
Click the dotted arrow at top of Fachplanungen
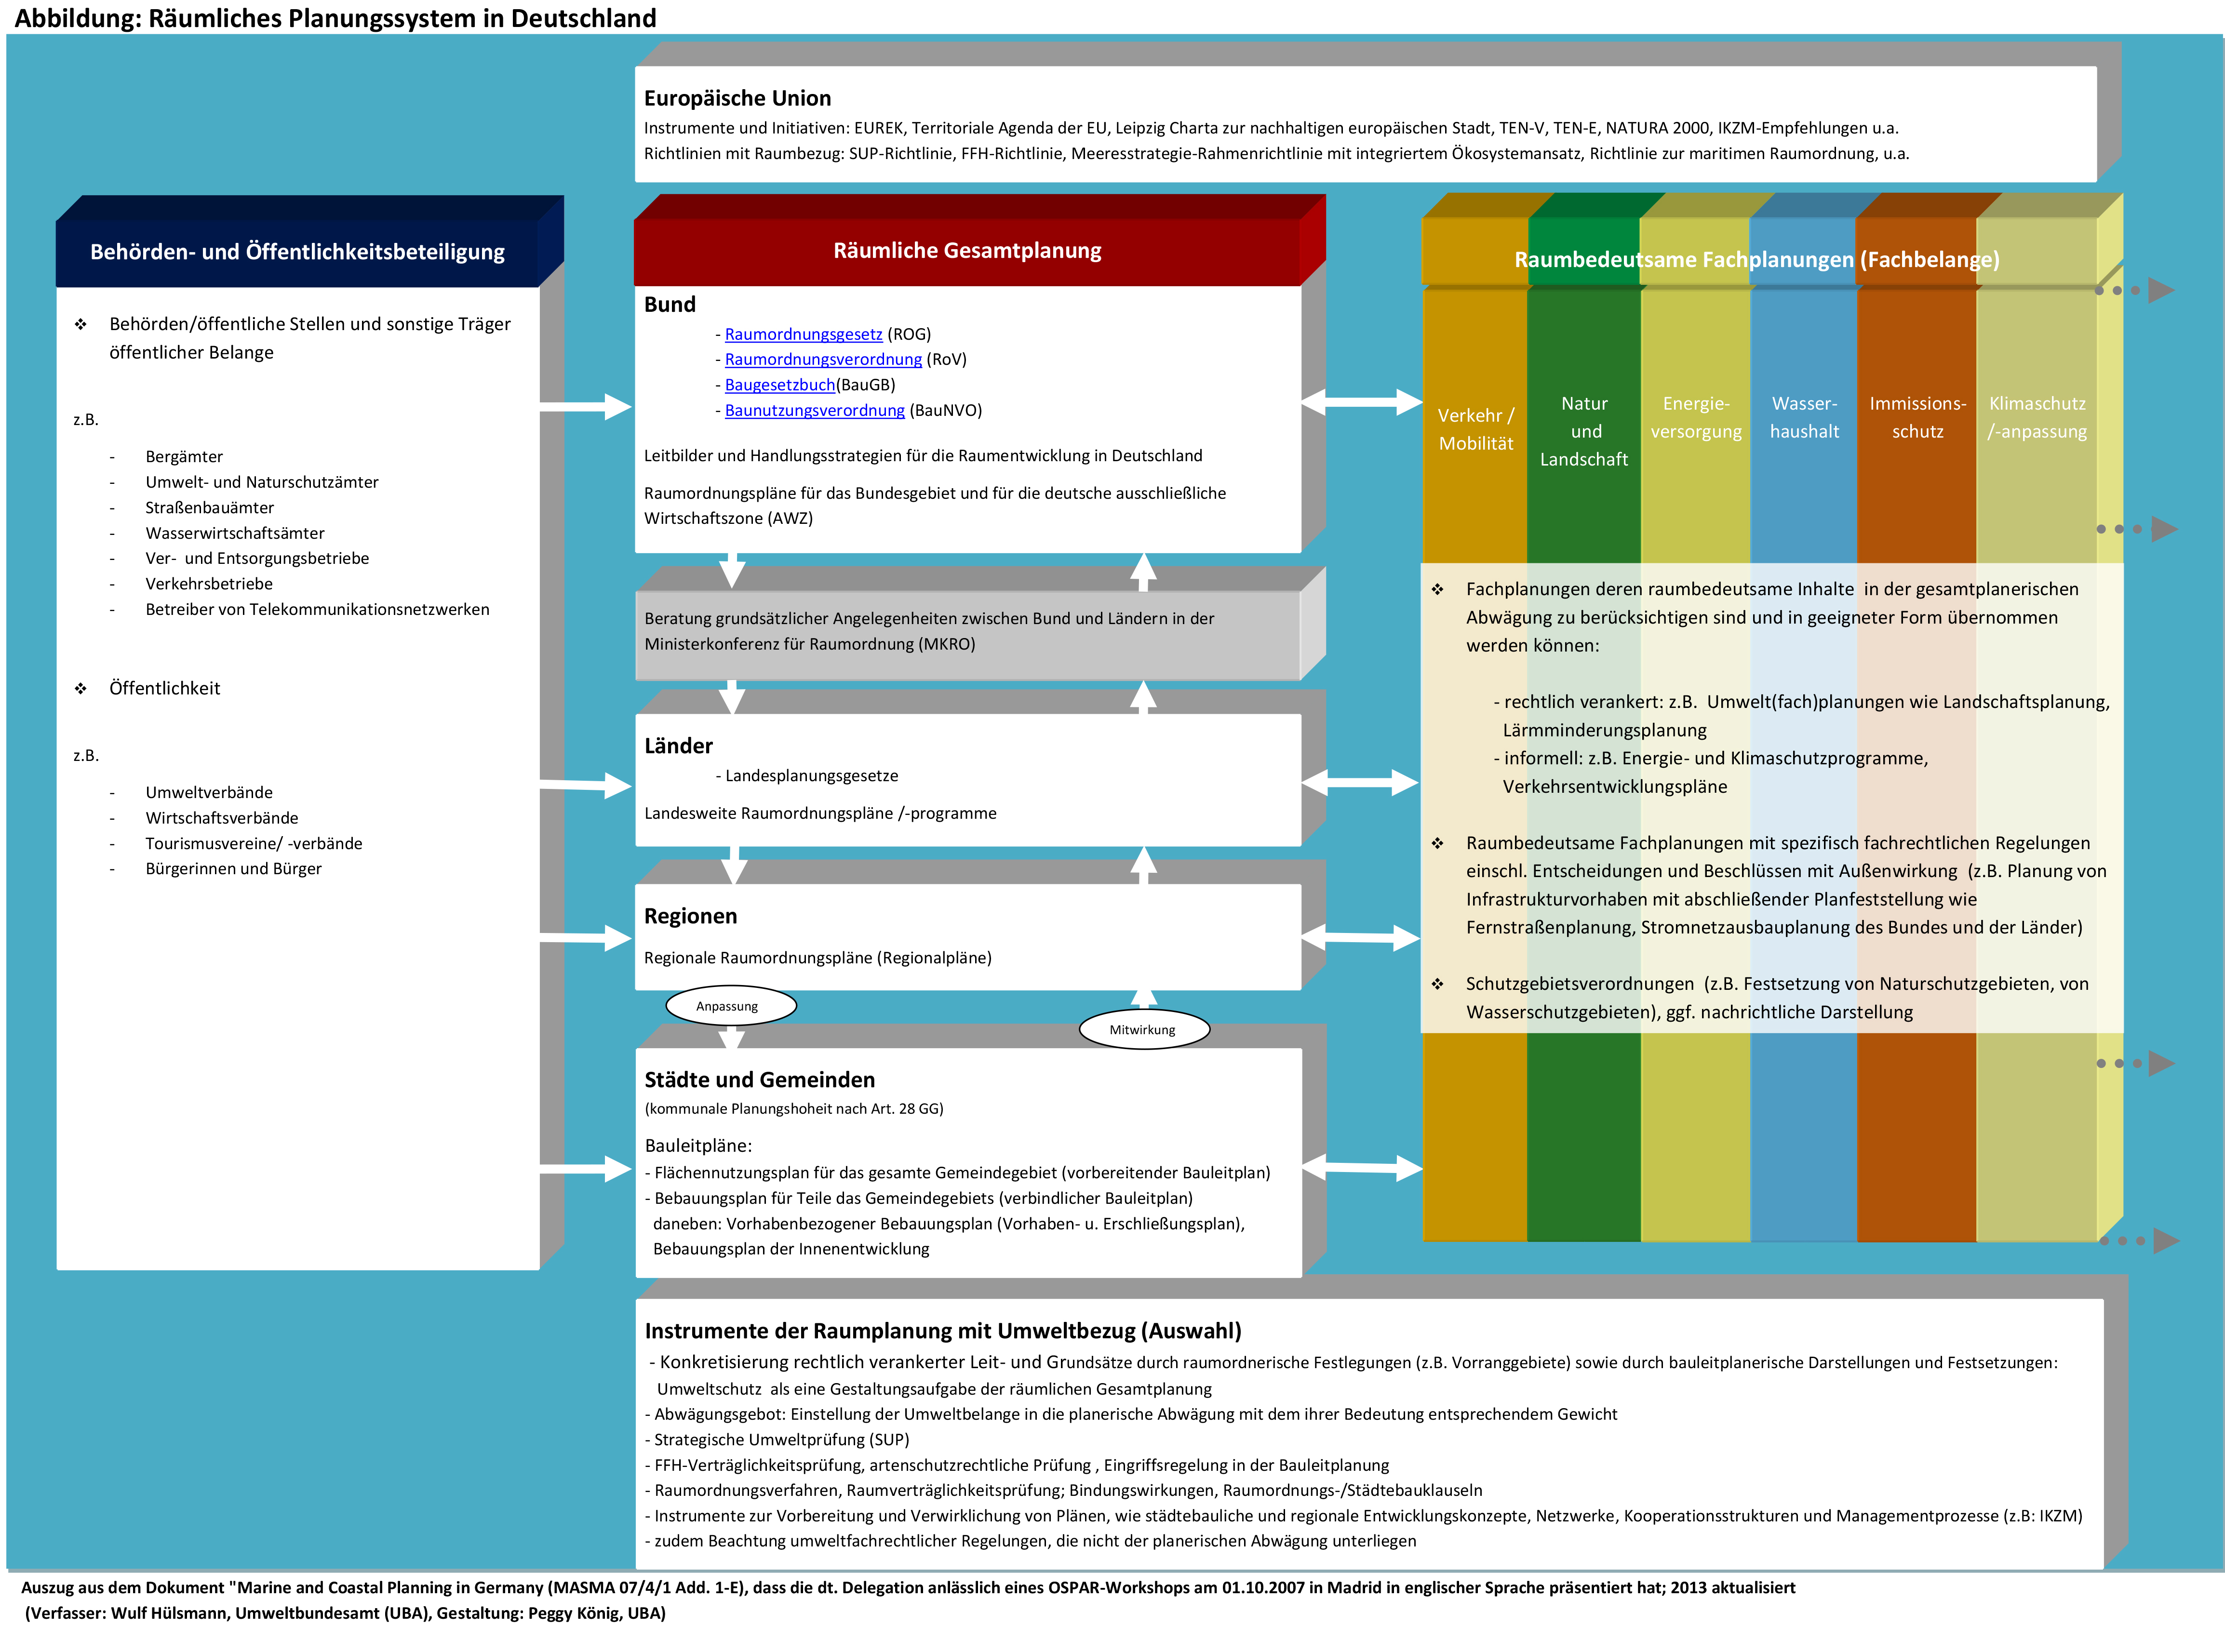pos(2136,290)
